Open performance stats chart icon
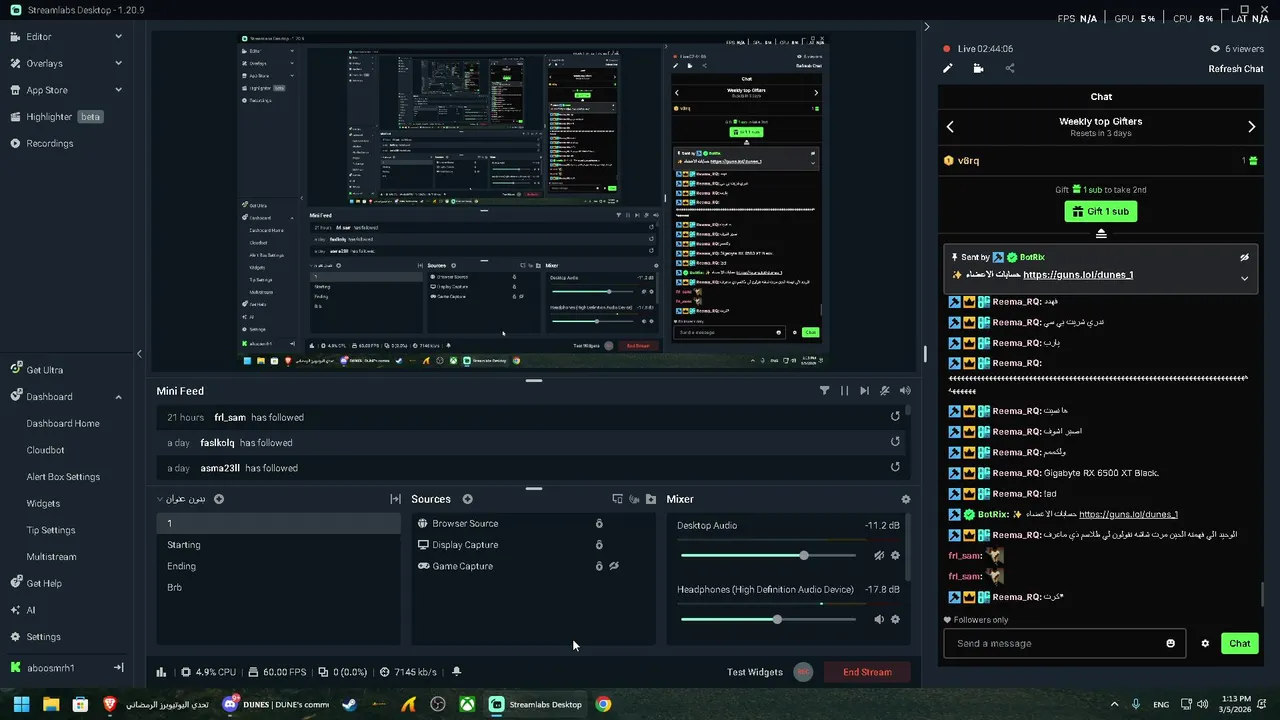 (162, 672)
